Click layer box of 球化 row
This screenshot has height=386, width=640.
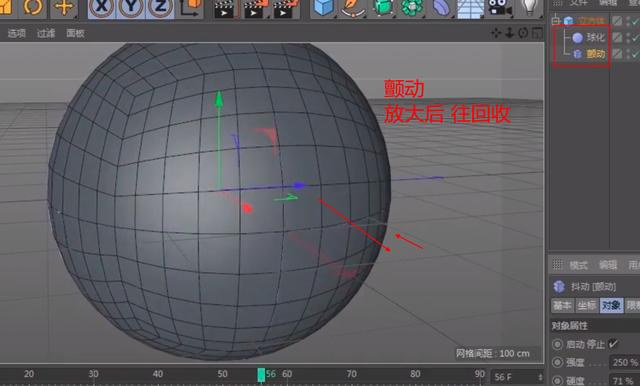pos(618,38)
